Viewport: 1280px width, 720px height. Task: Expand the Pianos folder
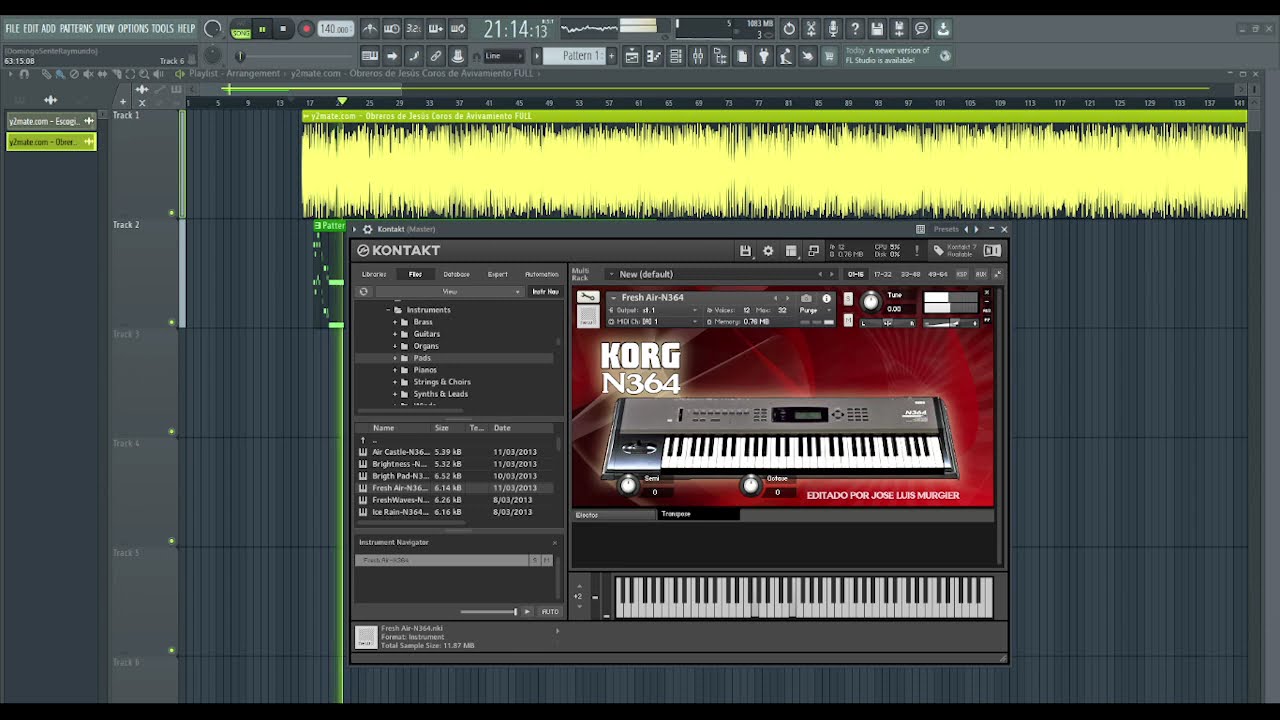pyautogui.click(x=395, y=370)
